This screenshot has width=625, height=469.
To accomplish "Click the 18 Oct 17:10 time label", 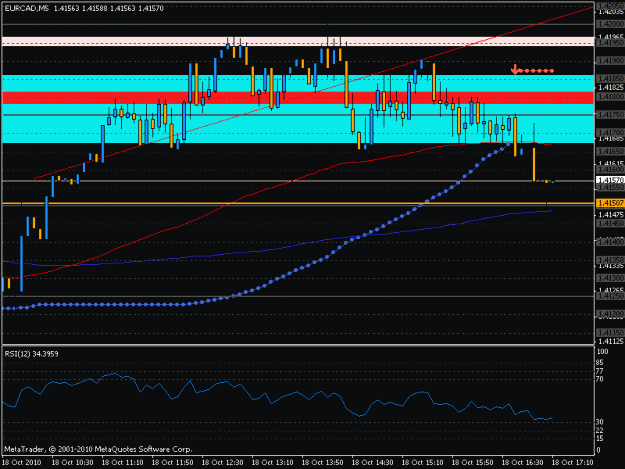I will coord(572,463).
